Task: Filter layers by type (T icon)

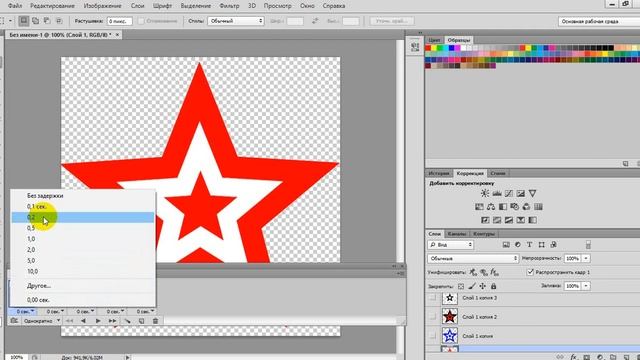Action: tap(529, 244)
